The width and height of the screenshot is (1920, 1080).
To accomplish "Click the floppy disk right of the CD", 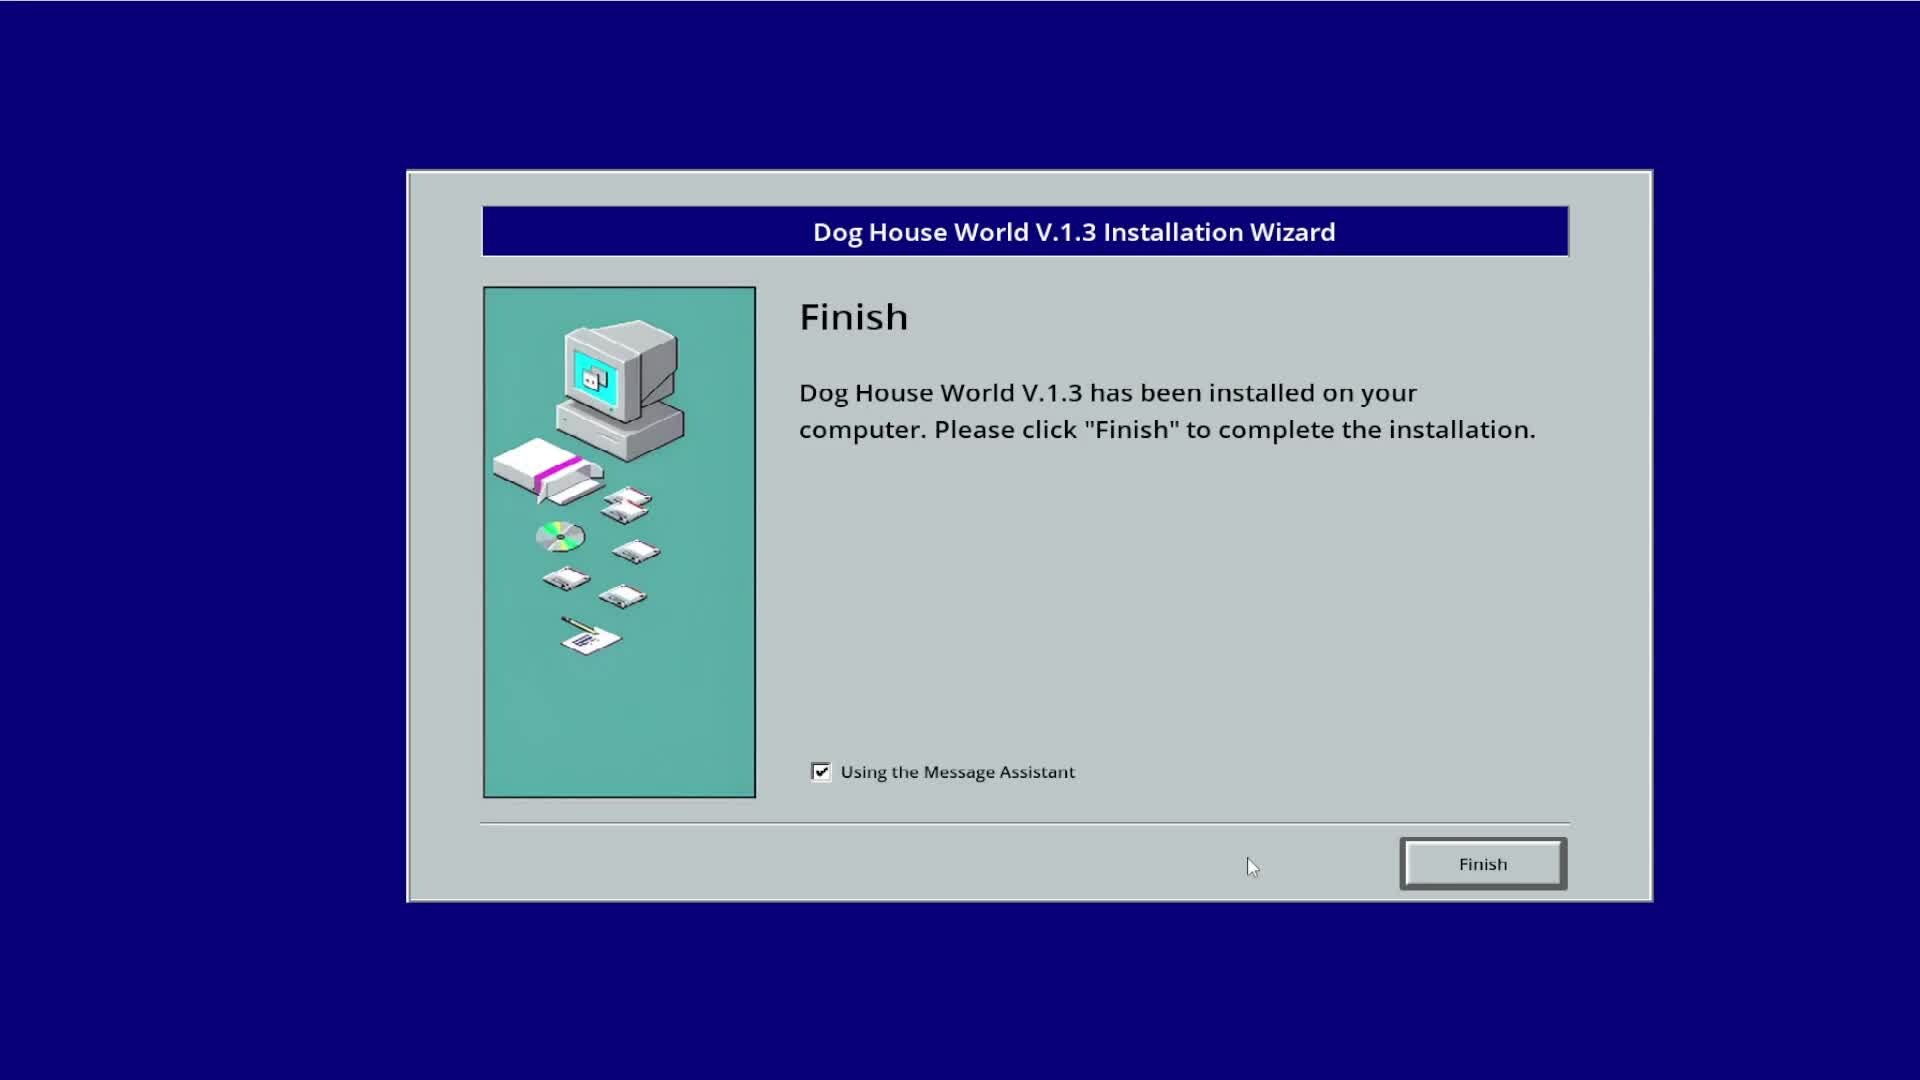I will click(x=636, y=551).
